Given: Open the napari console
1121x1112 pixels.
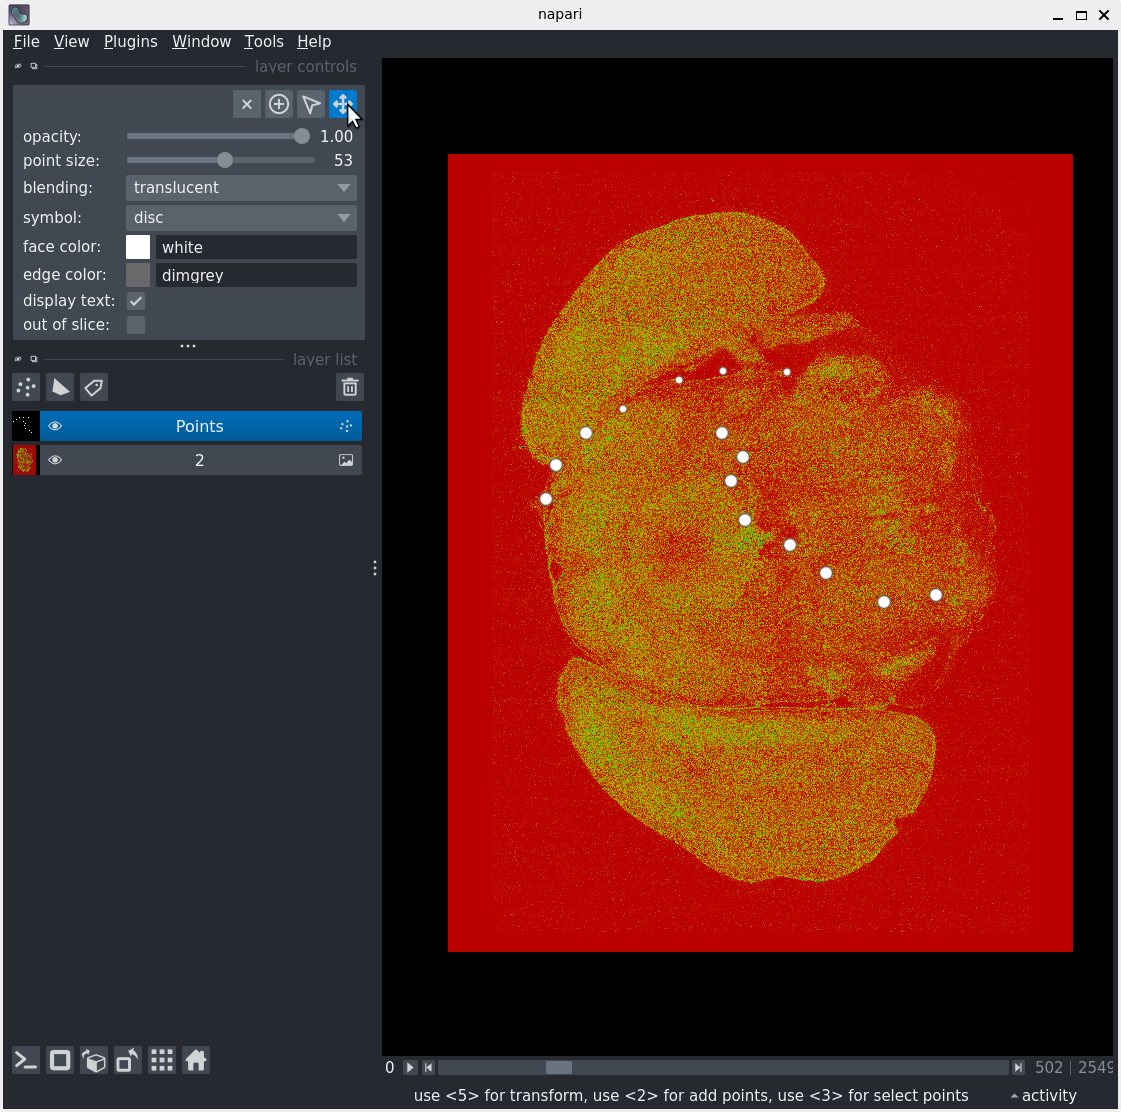Looking at the screenshot, I should pyautogui.click(x=26, y=1060).
